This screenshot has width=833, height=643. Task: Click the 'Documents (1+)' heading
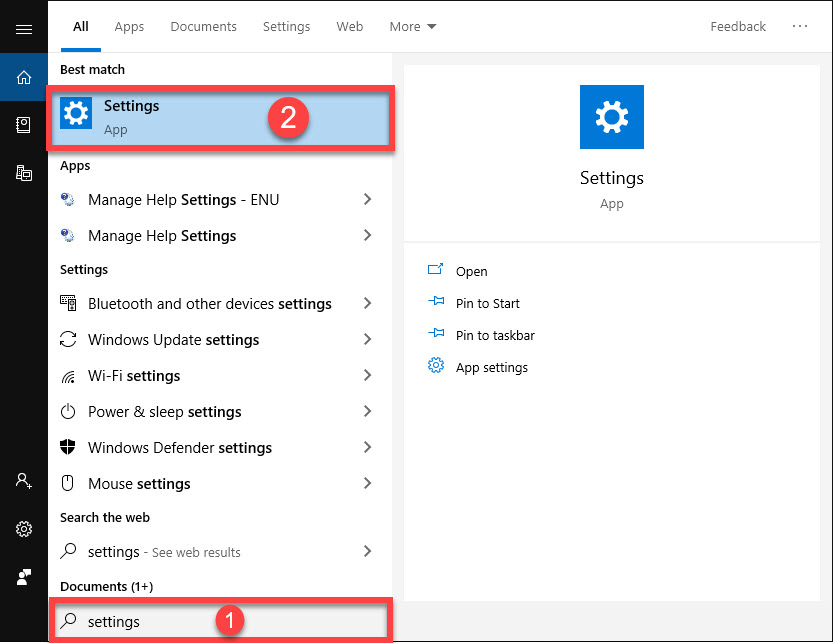click(106, 586)
